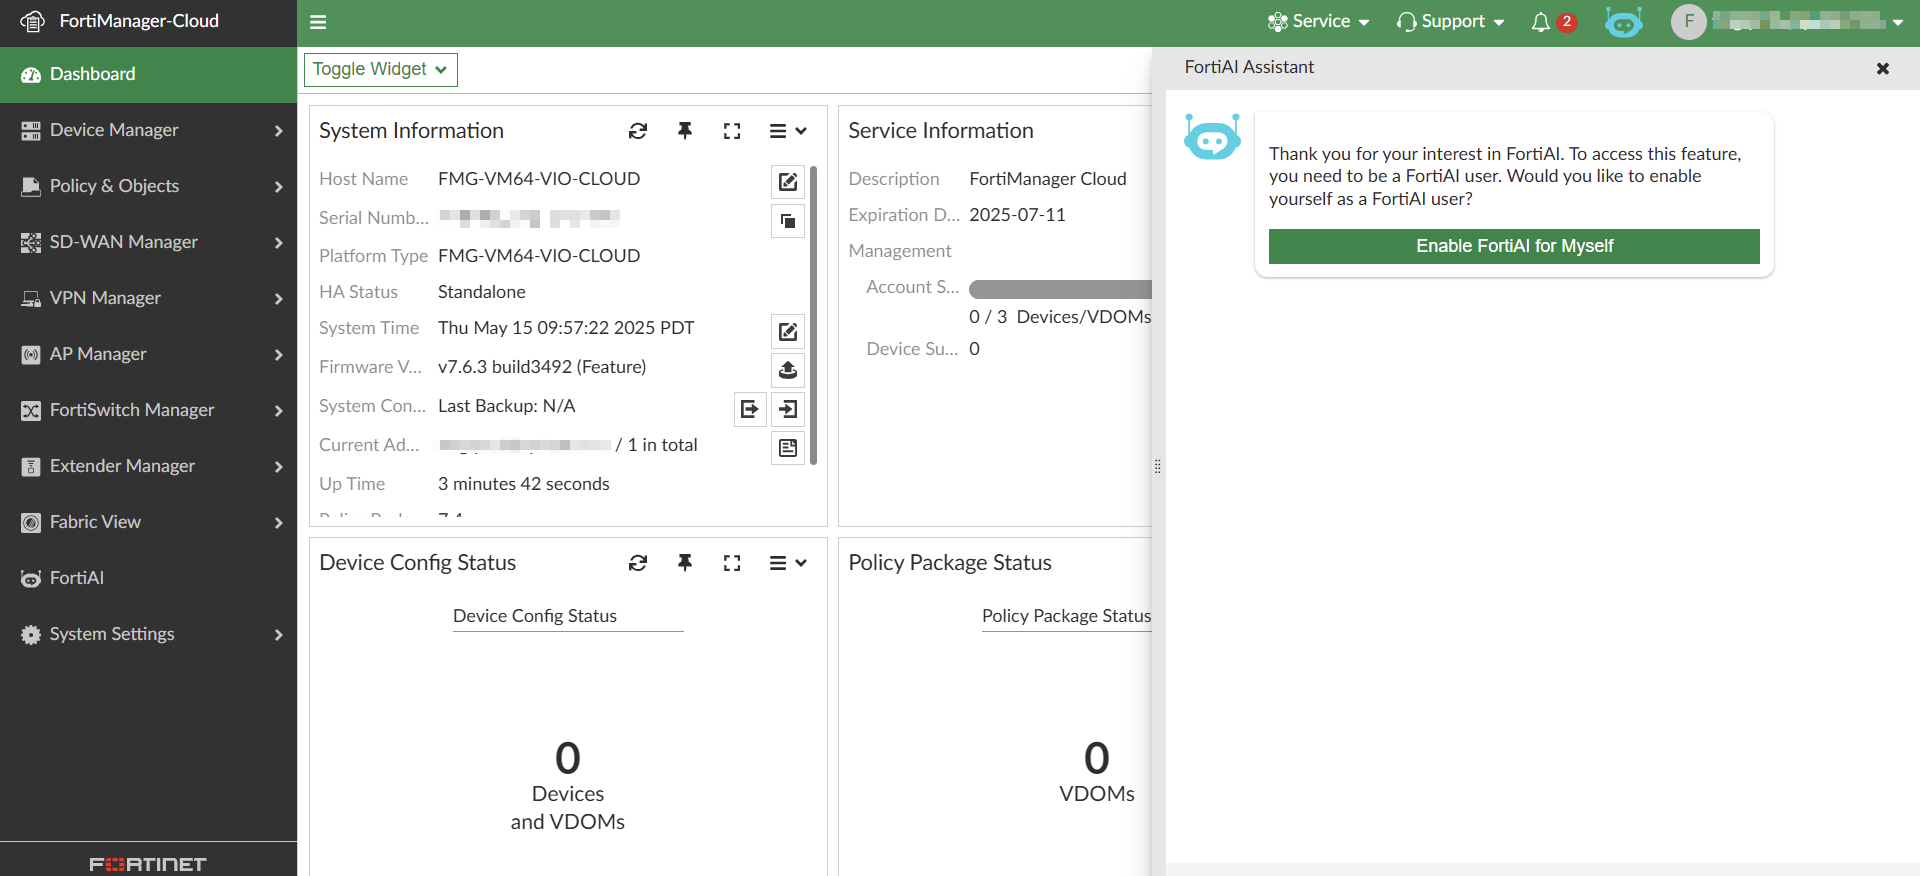
Task: Select FortiAI in the sidebar
Action: pyautogui.click(x=77, y=578)
